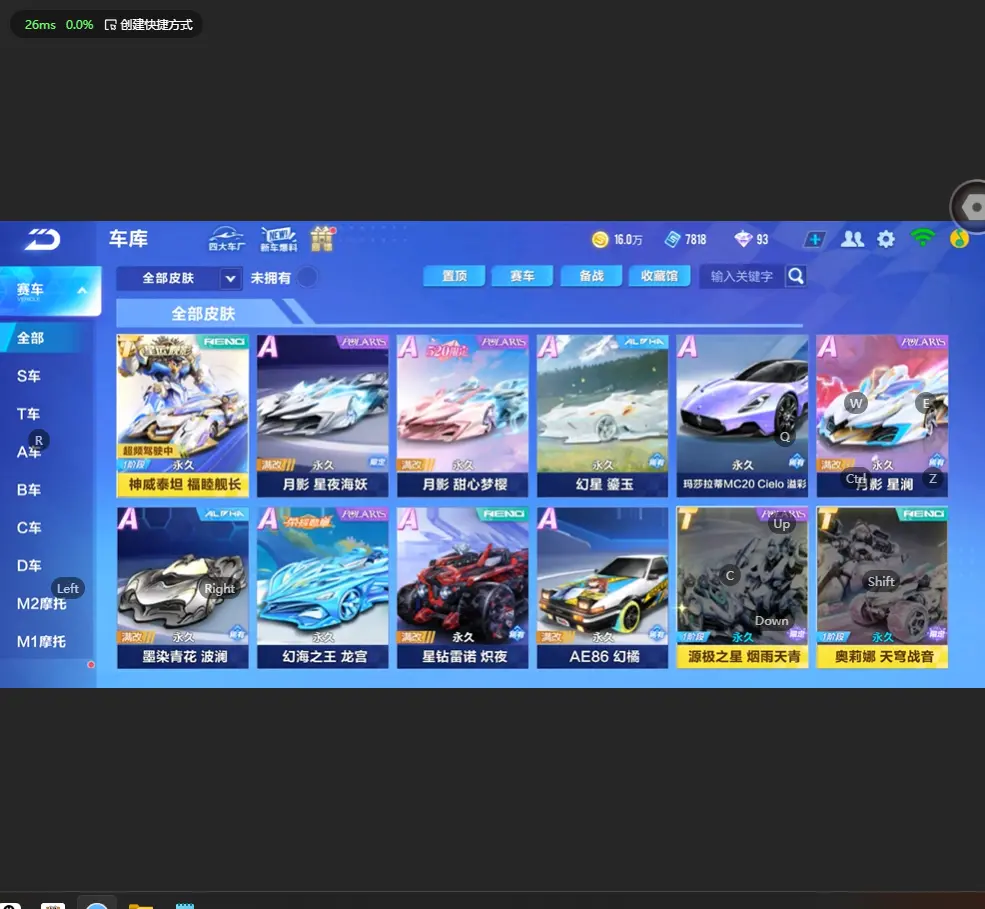Viewport: 985px width, 909px height.
Task: Click the 0.0% usage indicator
Action: click(x=79, y=25)
